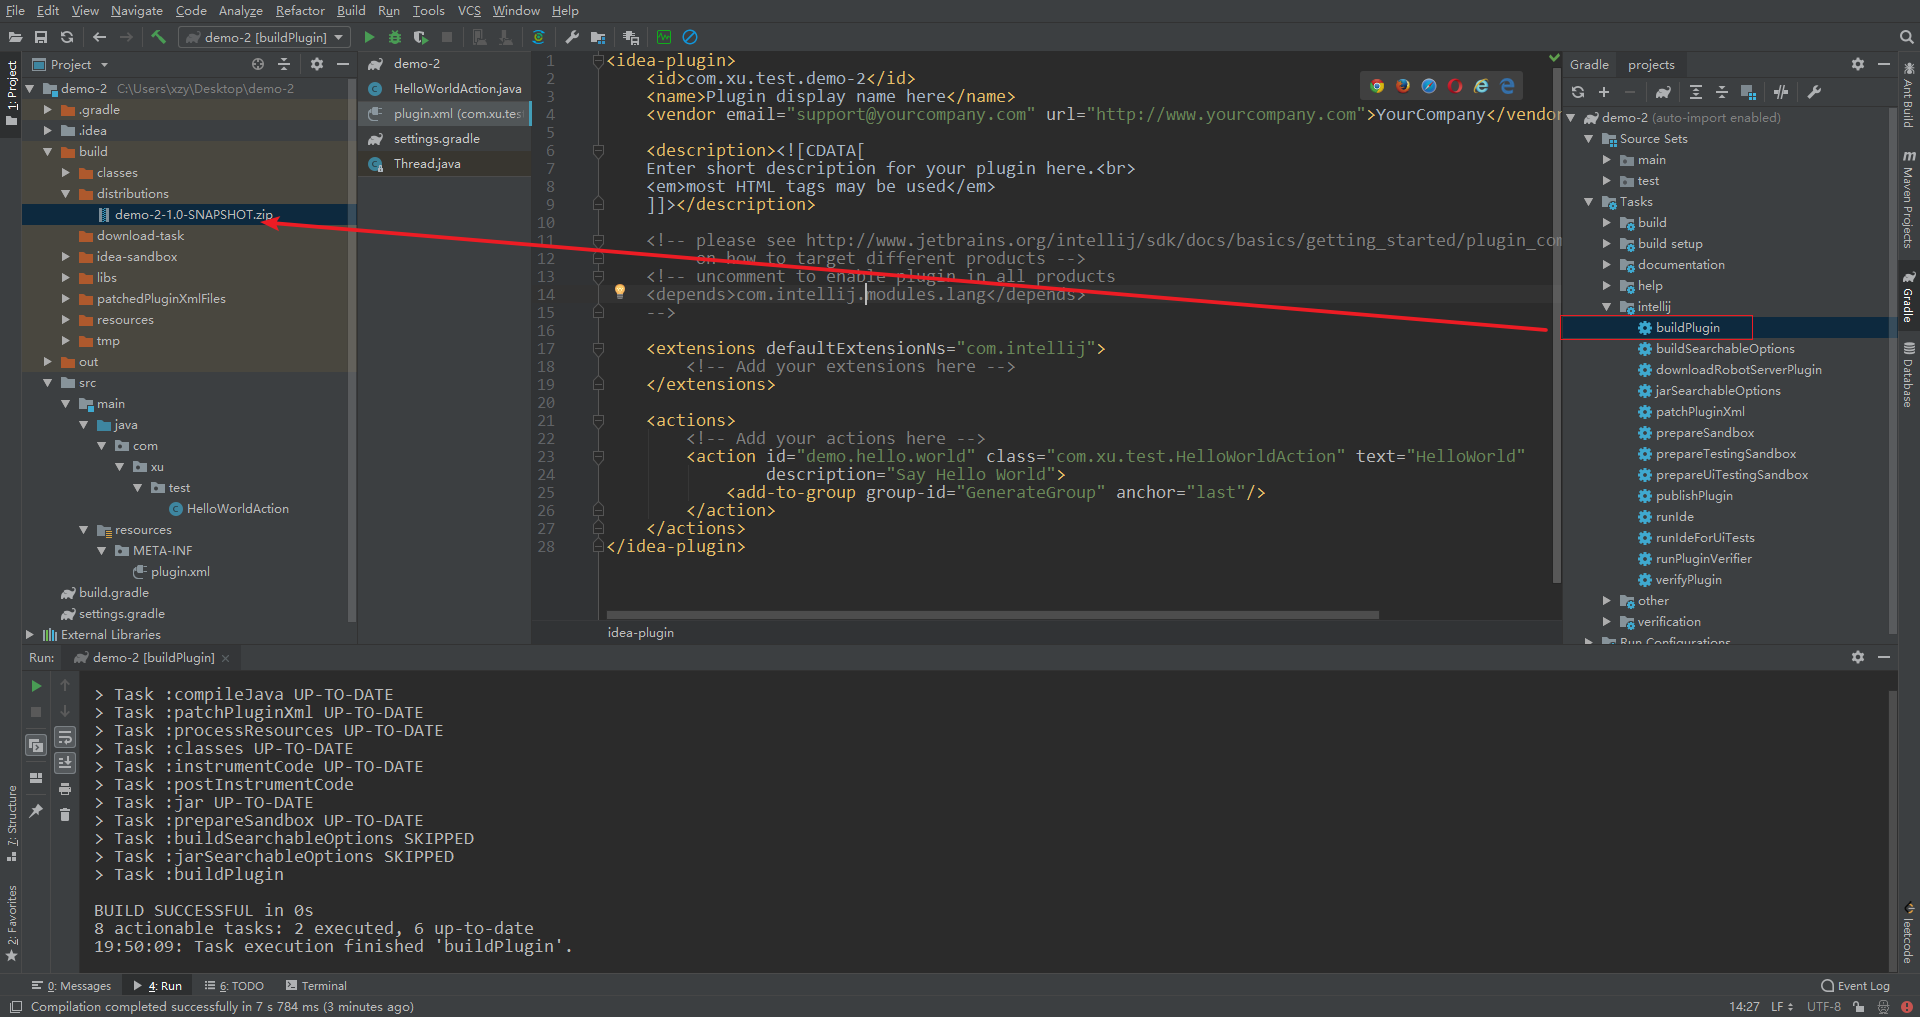Image resolution: width=1920 pixels, height=1017 pixels.
Task: Synchronize files with the refresh icon in main toolbar
Action: point(67,37)
